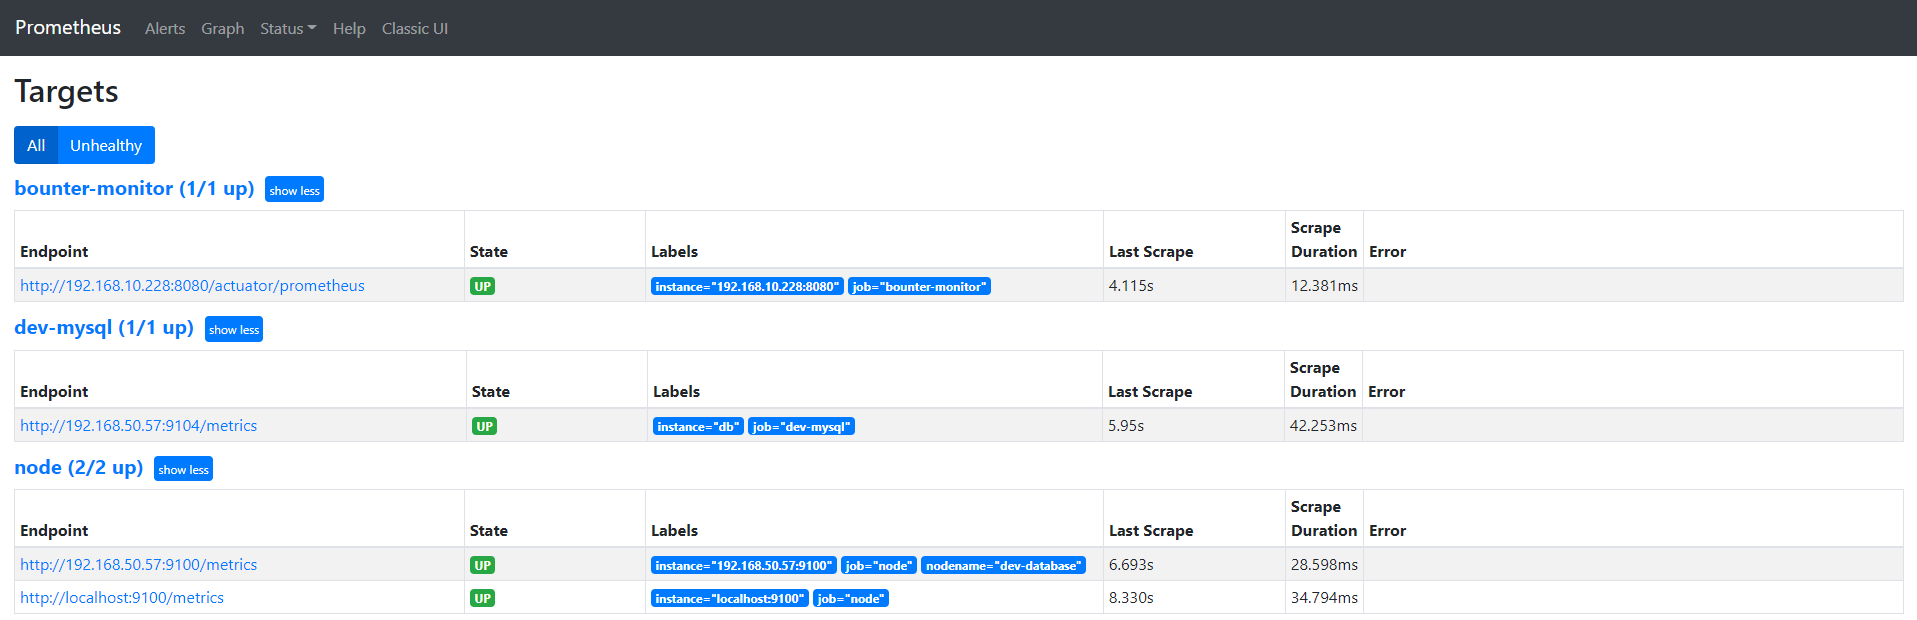Click the nodename="dev-database" label badge

click(1003, 566)
